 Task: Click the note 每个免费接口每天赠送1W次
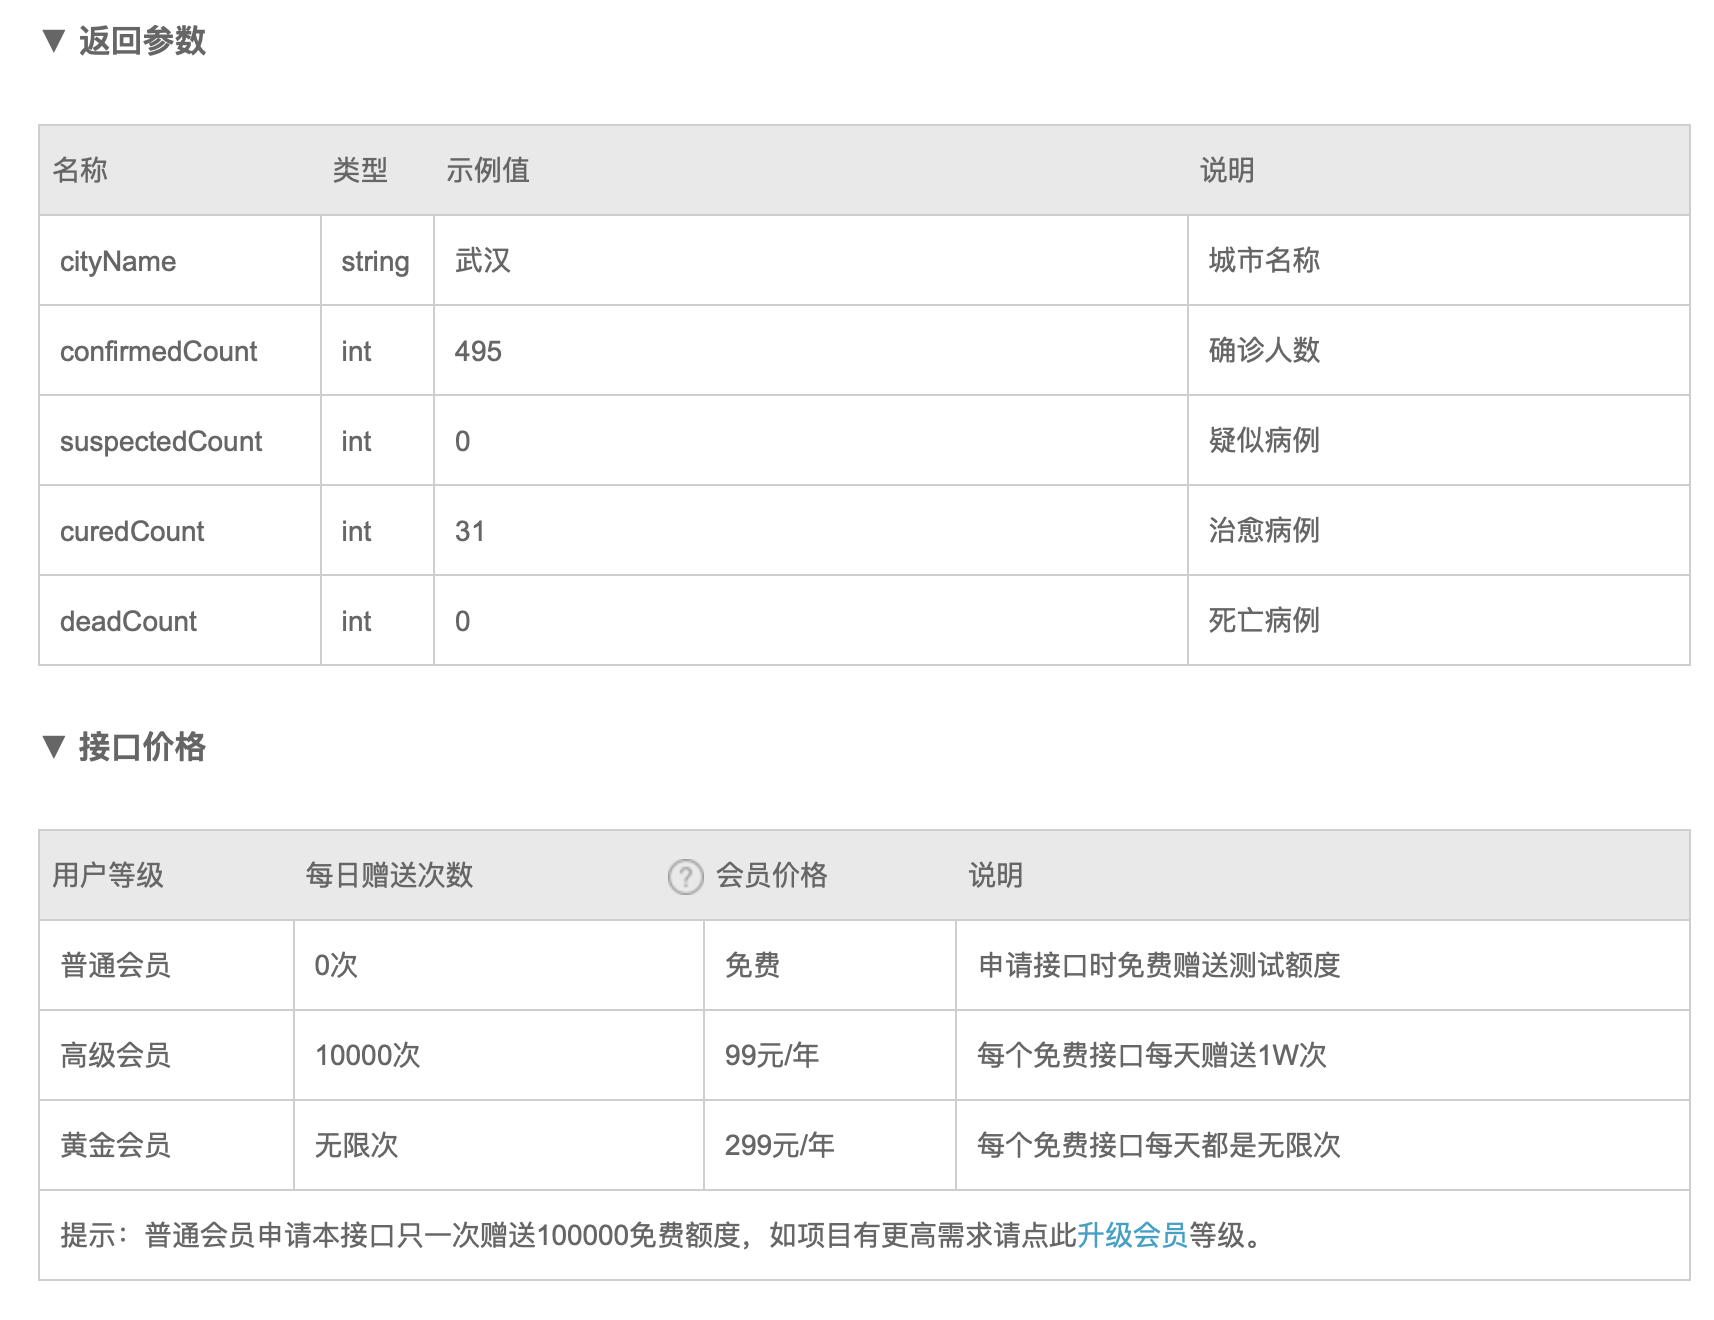click(x=1152, y=1055)
